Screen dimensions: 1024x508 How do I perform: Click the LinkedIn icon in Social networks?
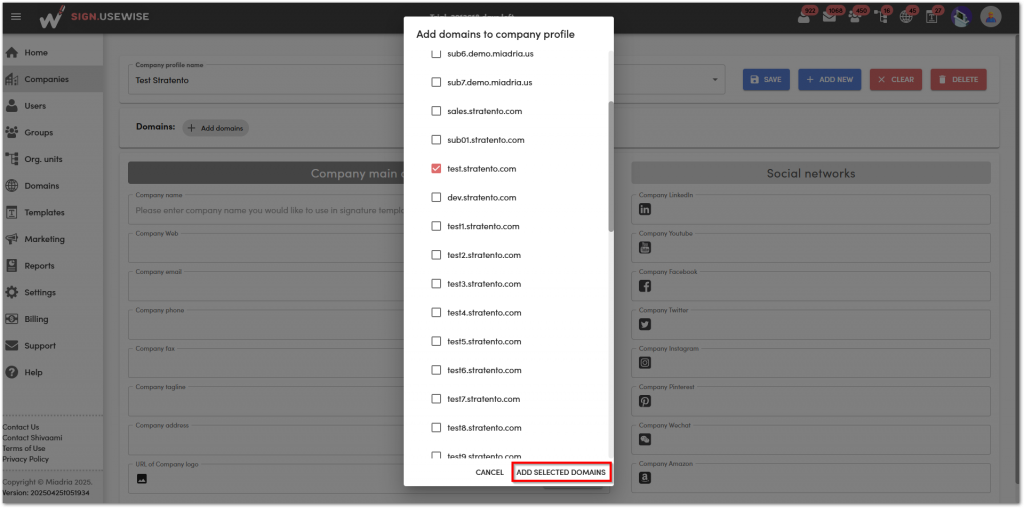(x=645, y=210)
